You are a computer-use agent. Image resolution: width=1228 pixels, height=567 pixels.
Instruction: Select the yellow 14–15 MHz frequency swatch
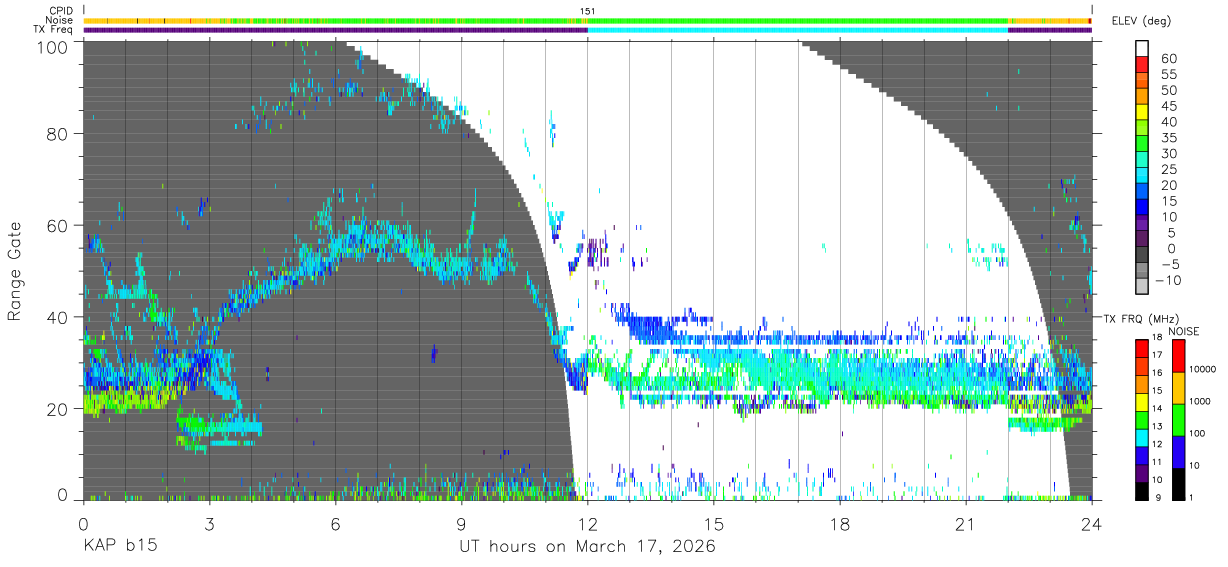[1143, 402]
